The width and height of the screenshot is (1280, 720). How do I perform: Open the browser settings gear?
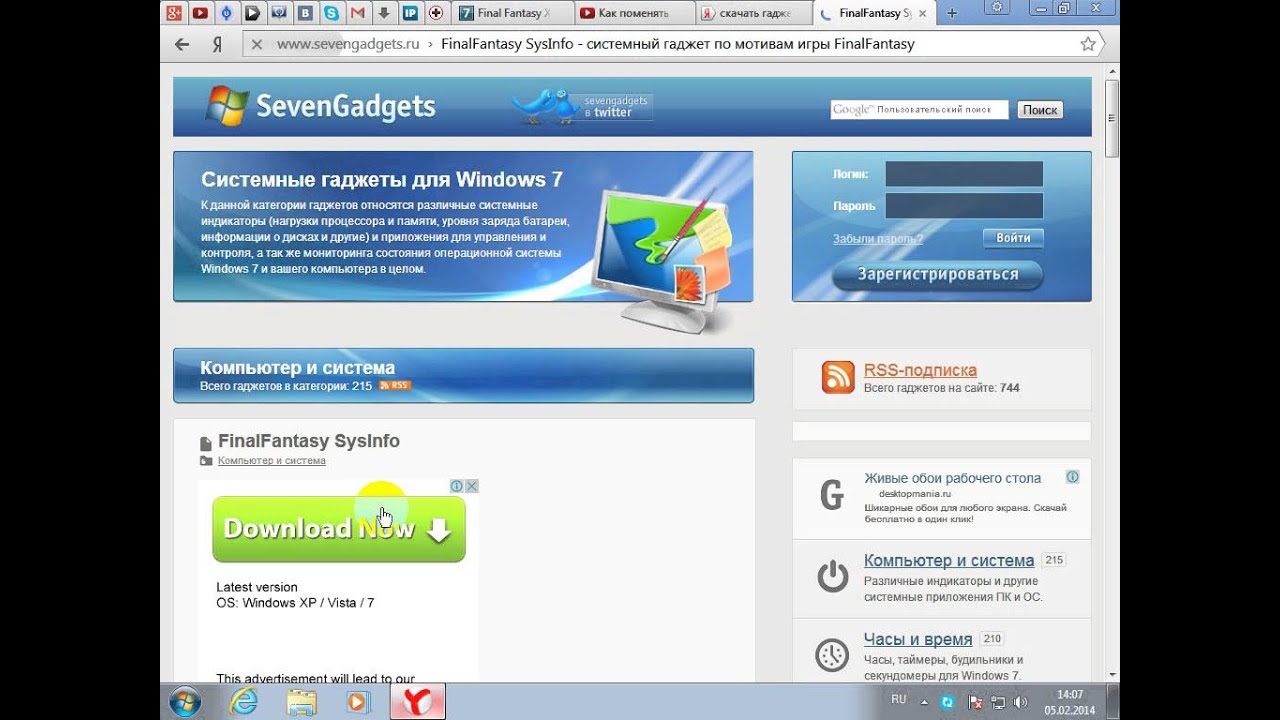[995, 8]
